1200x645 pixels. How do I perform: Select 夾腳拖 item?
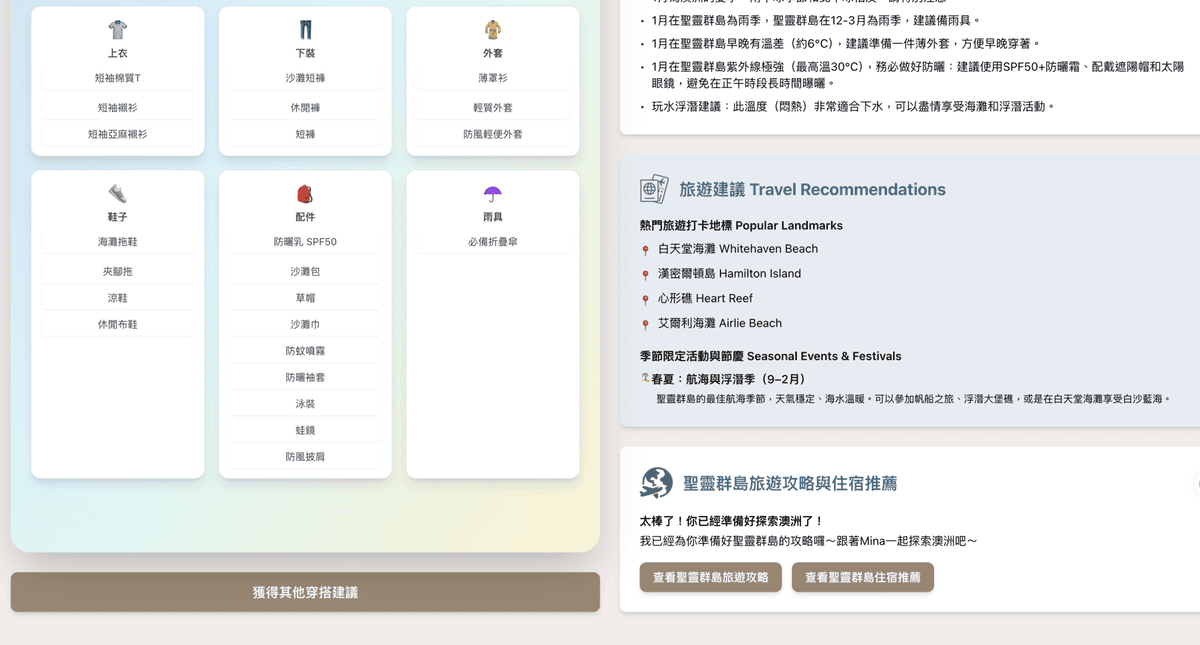point(118,271)
